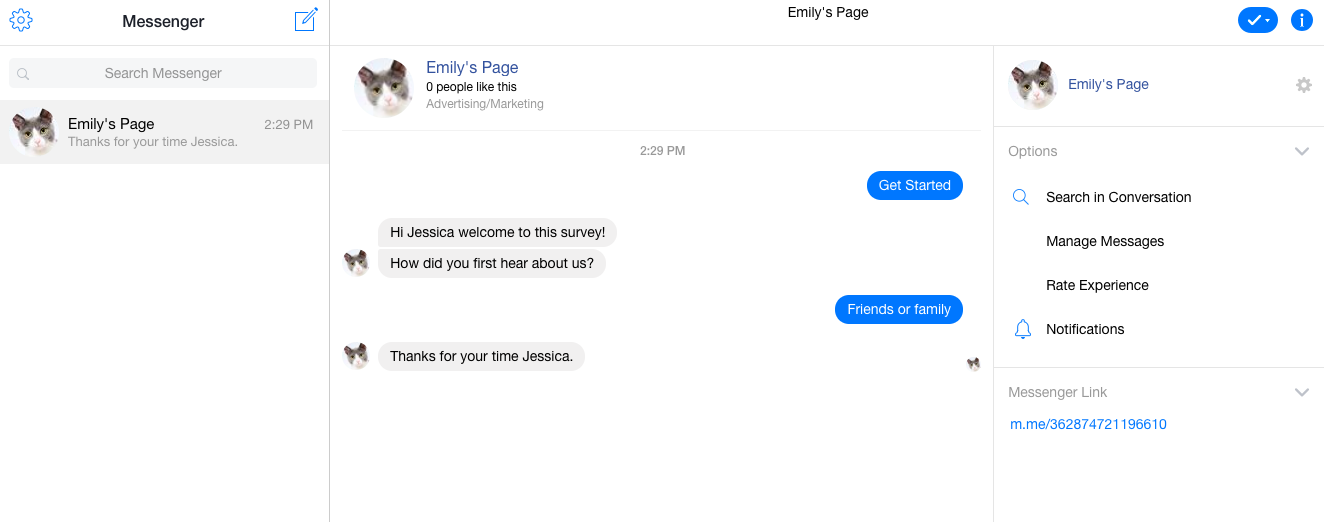1324x522 pixels.
Task: Click the magnifier icon in Options panel
Action: click(x=1021, y=197)
